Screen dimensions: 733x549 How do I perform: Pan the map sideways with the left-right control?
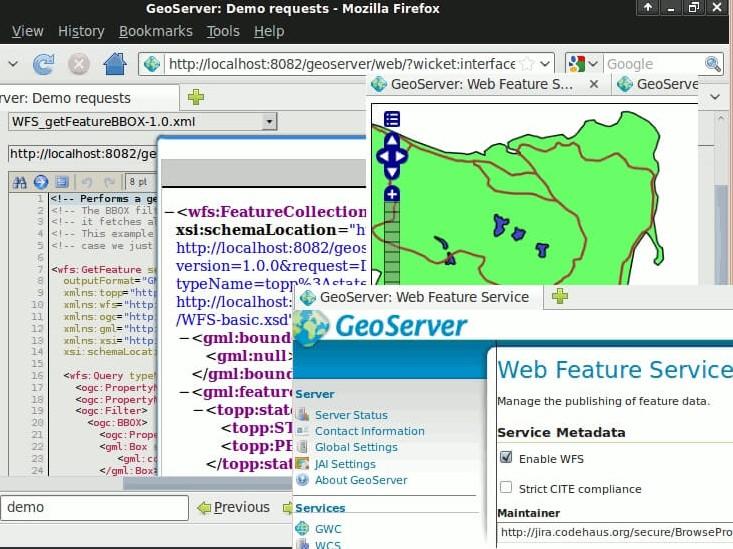click(392, 156)
